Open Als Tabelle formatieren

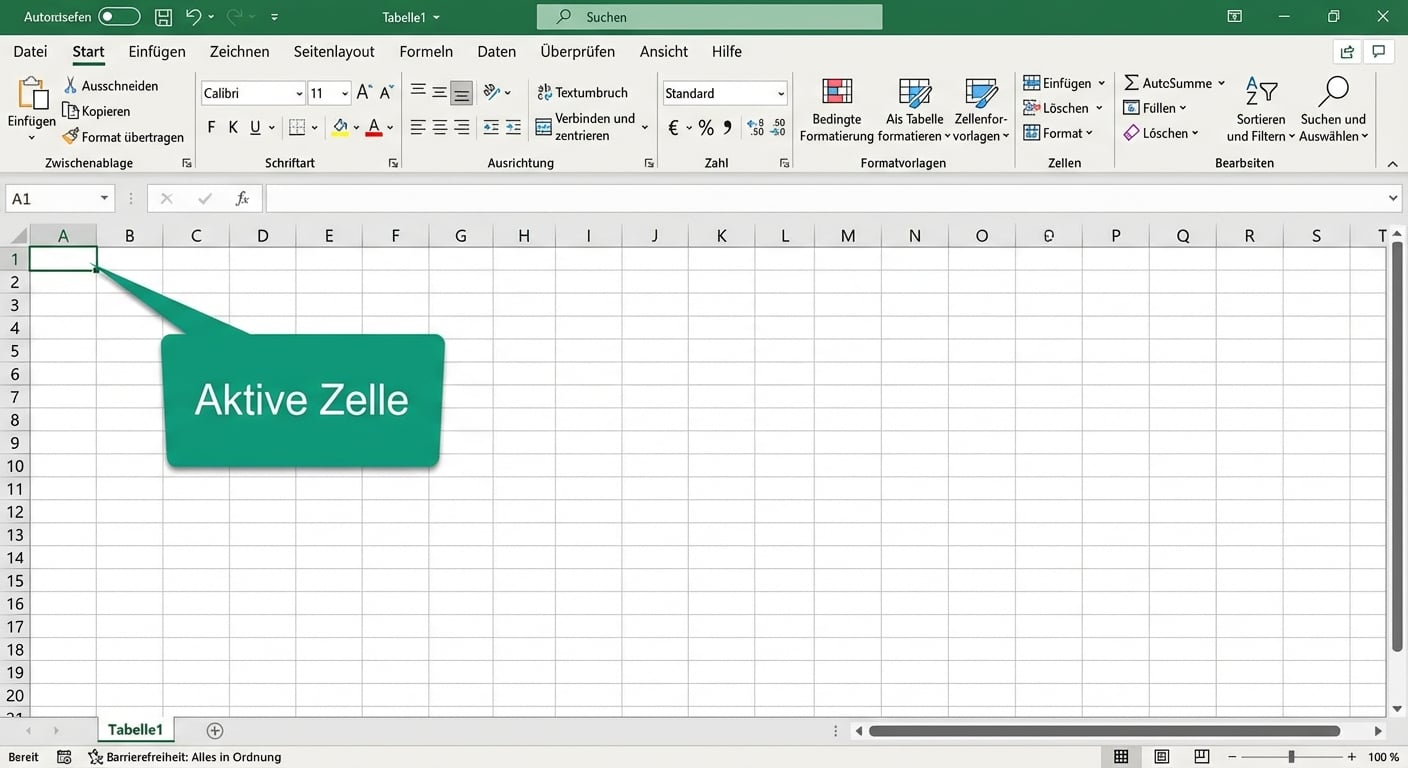coord(915,110)
